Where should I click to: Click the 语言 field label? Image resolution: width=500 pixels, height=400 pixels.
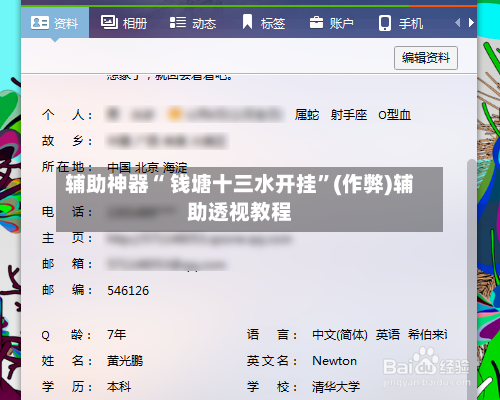[x=272, y=335]
